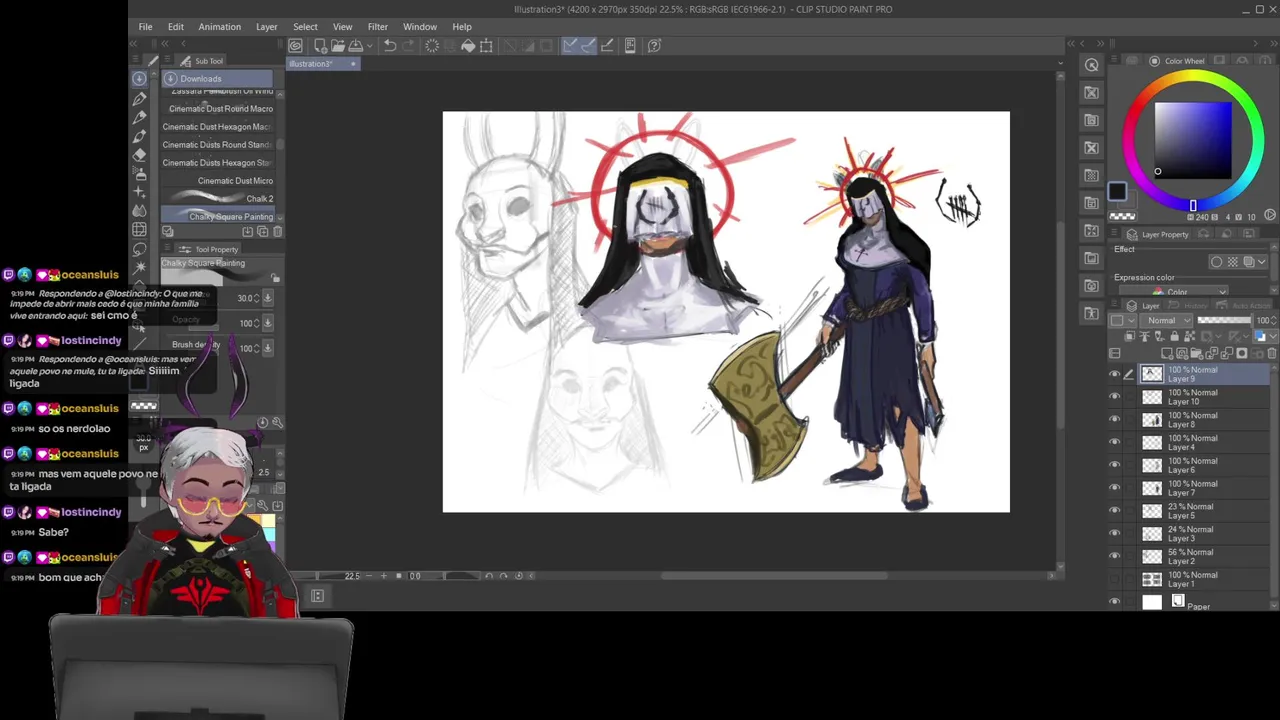The width and height of the screenshot is (1280, 720).
Task: Delete the selected sub tool
Action: click(277, 232)
